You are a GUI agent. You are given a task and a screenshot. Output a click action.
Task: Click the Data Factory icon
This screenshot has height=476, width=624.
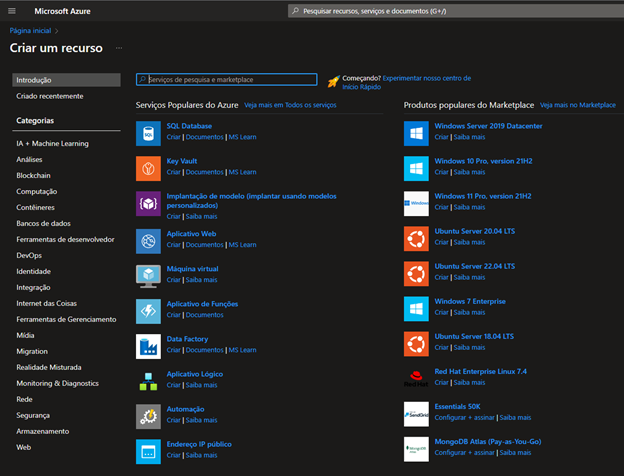(x=148, y=346)
